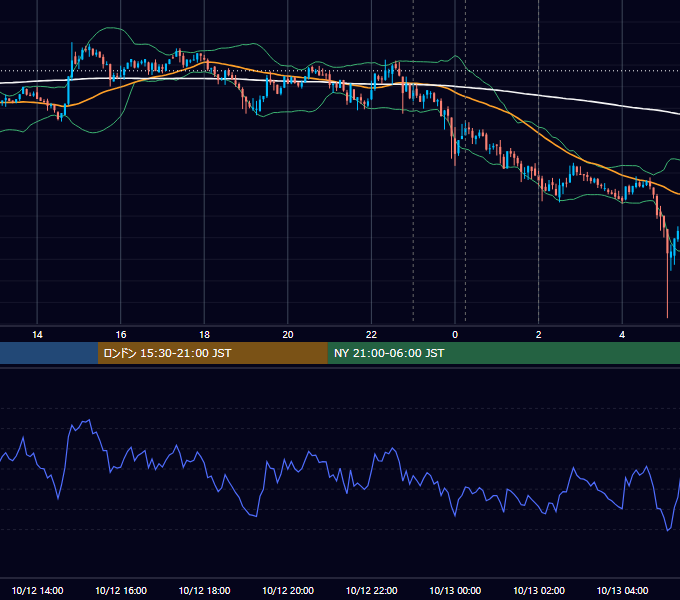Click the 22 hour axis label
This screenshot has width=680, height=600.
(x=371, y=335)
